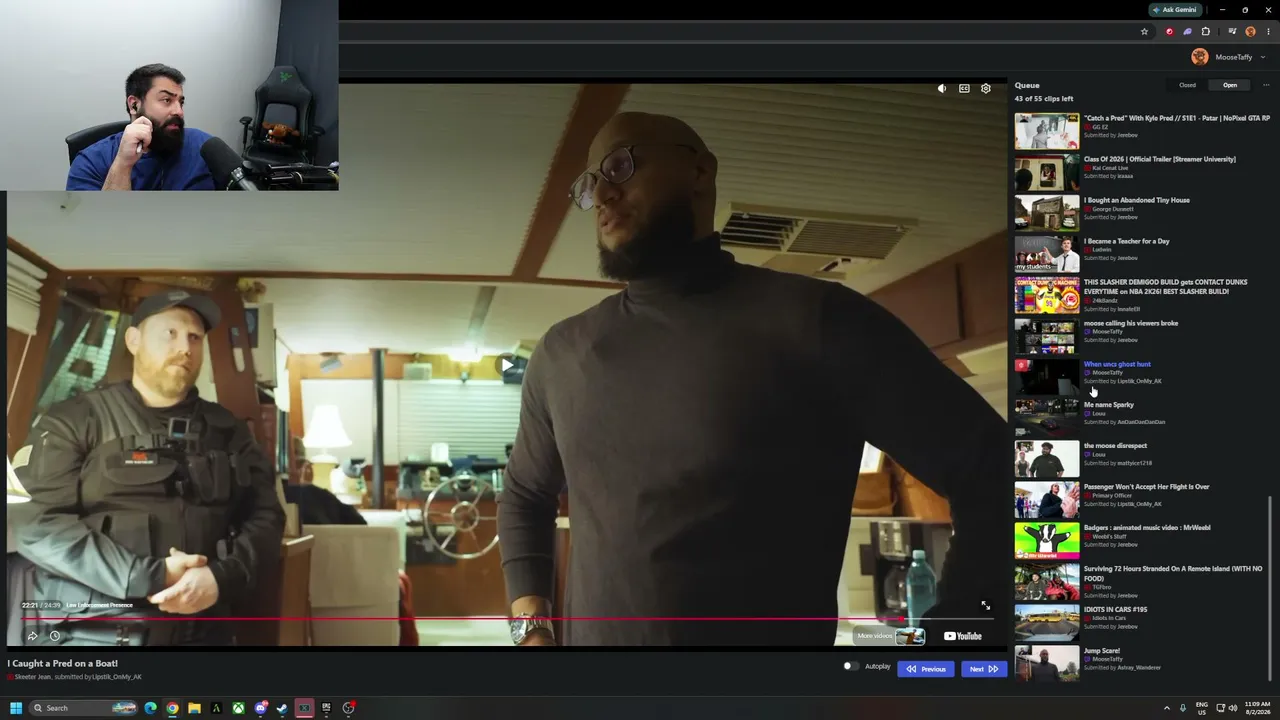Open the taskbar clock and date
Image resolution: width=1280 pixels, height=720 pixels.
[x=1258, y=708]
